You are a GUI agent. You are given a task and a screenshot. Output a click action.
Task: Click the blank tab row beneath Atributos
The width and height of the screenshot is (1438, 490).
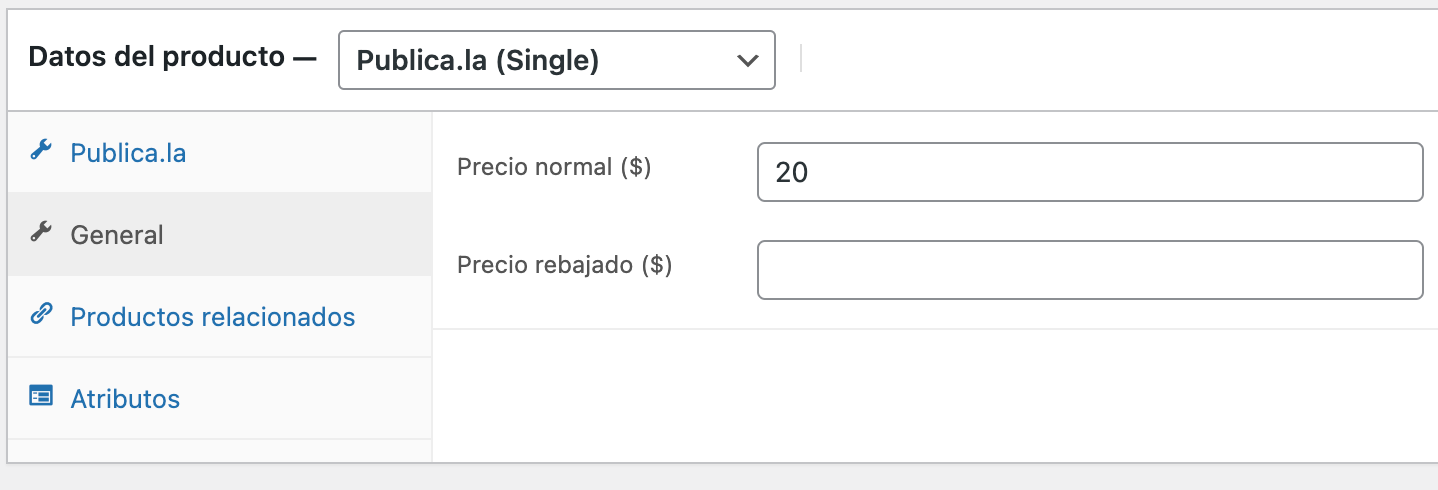pos(220,451)
